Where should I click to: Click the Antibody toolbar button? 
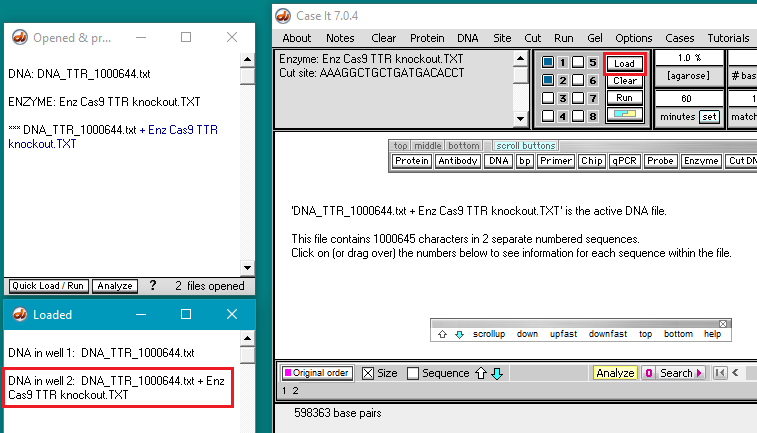click(458, 161)
